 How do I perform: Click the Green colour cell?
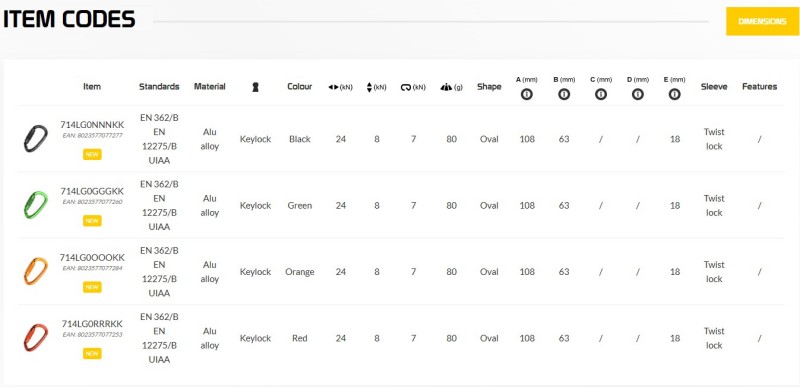299,205
